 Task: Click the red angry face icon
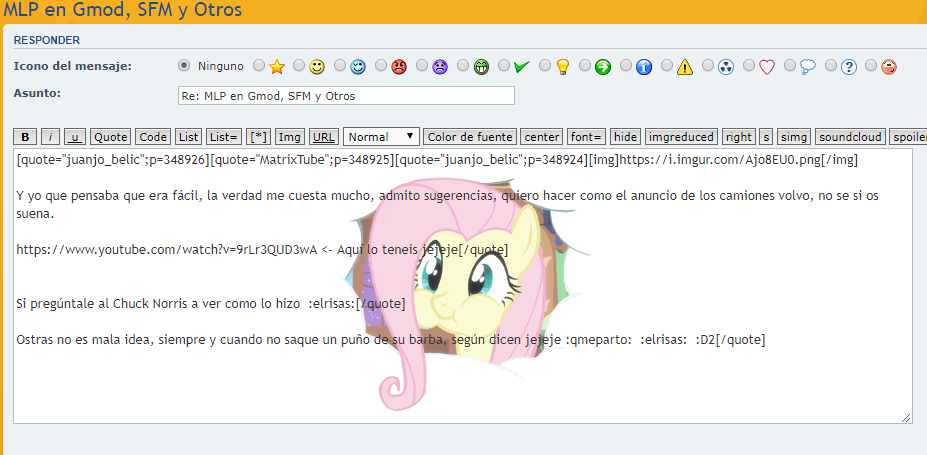399,67
